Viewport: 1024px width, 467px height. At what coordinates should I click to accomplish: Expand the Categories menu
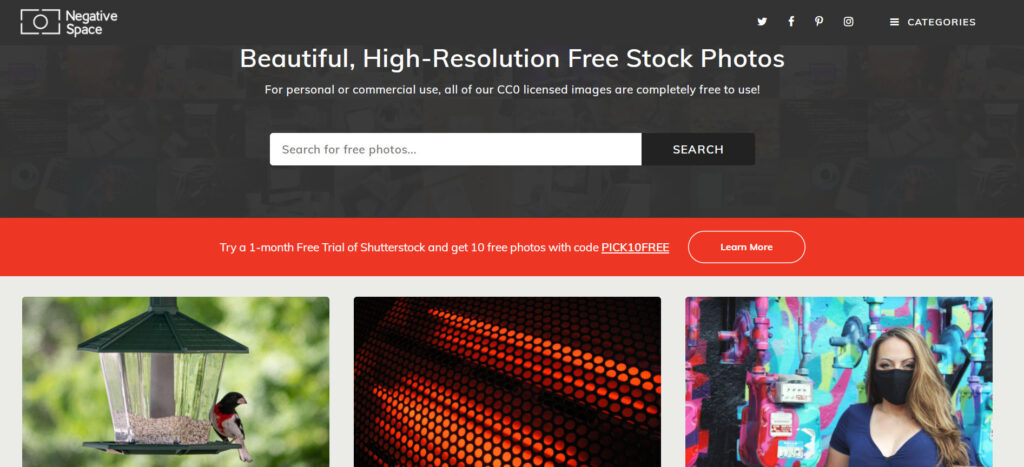tap(933, 22)
